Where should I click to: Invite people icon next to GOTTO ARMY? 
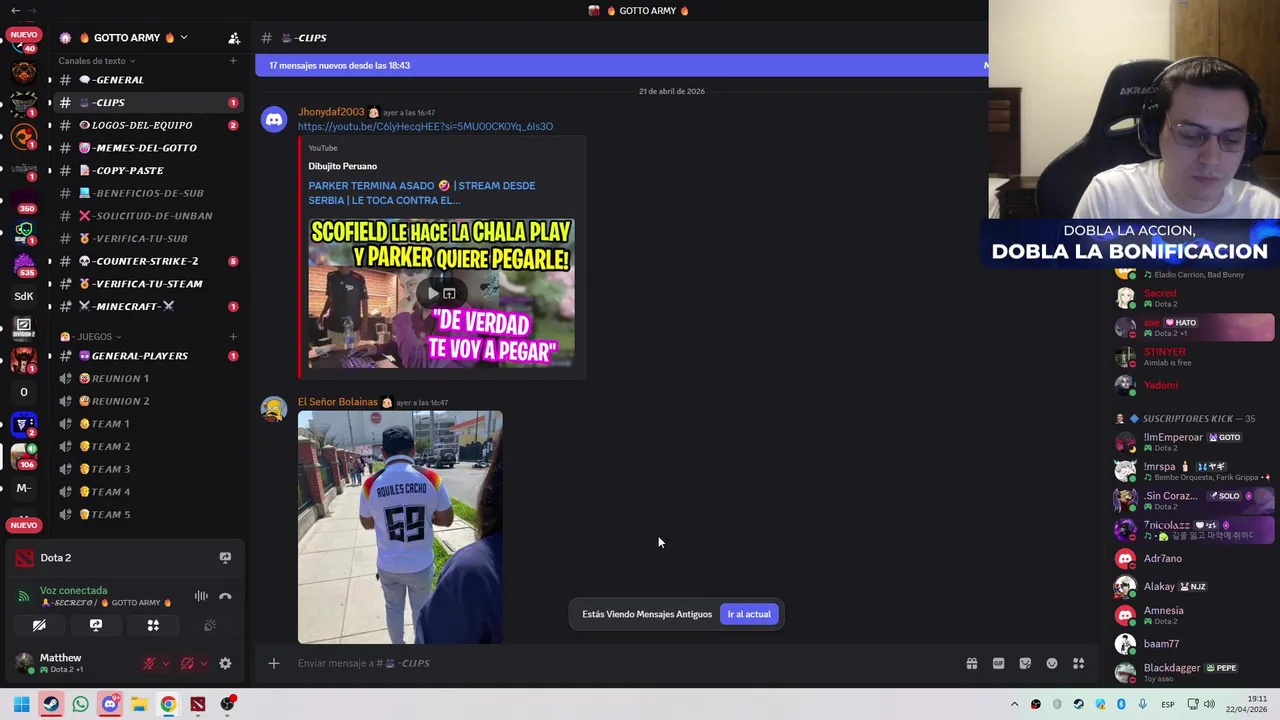(x=234, y=38)
